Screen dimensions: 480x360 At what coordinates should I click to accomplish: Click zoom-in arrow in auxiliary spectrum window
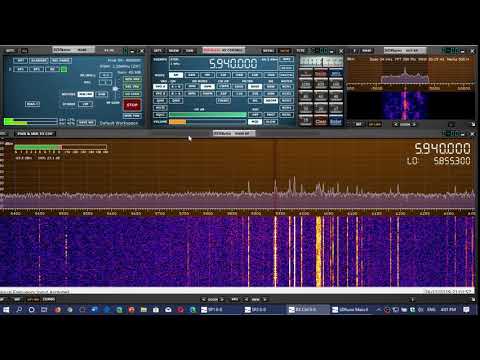414,124
